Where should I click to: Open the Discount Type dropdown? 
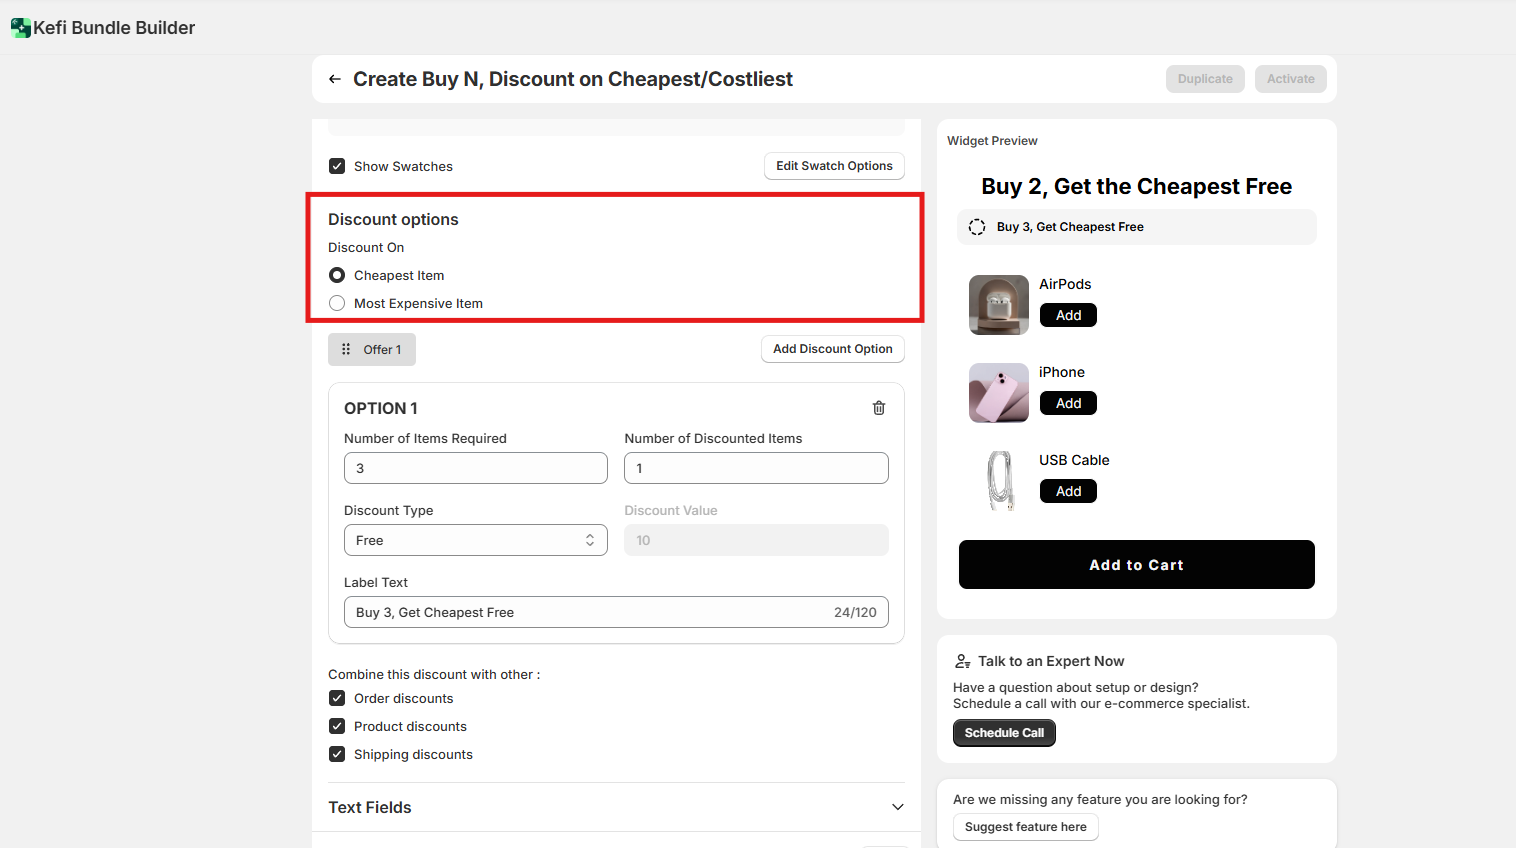click(475, 540)
